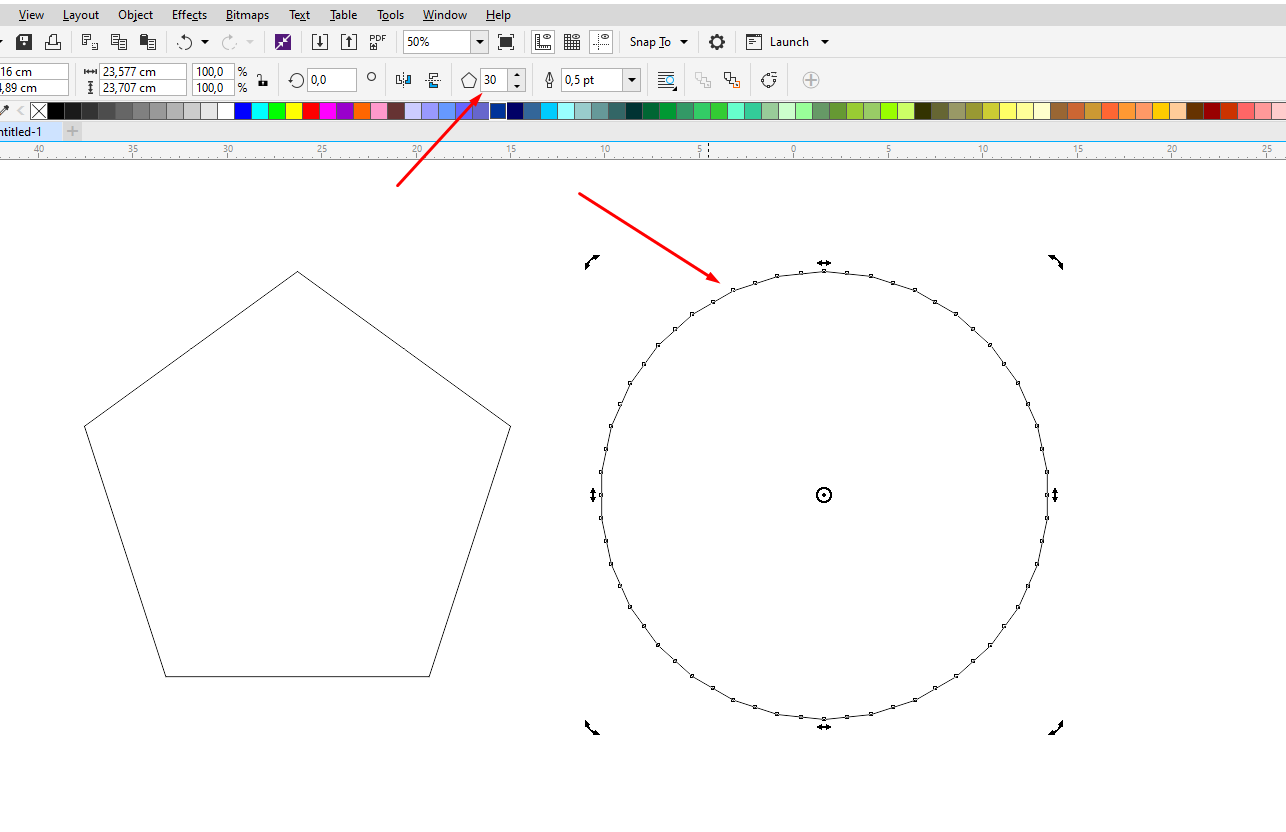Click the Publish to PDF icon

(x=377, y=42)
